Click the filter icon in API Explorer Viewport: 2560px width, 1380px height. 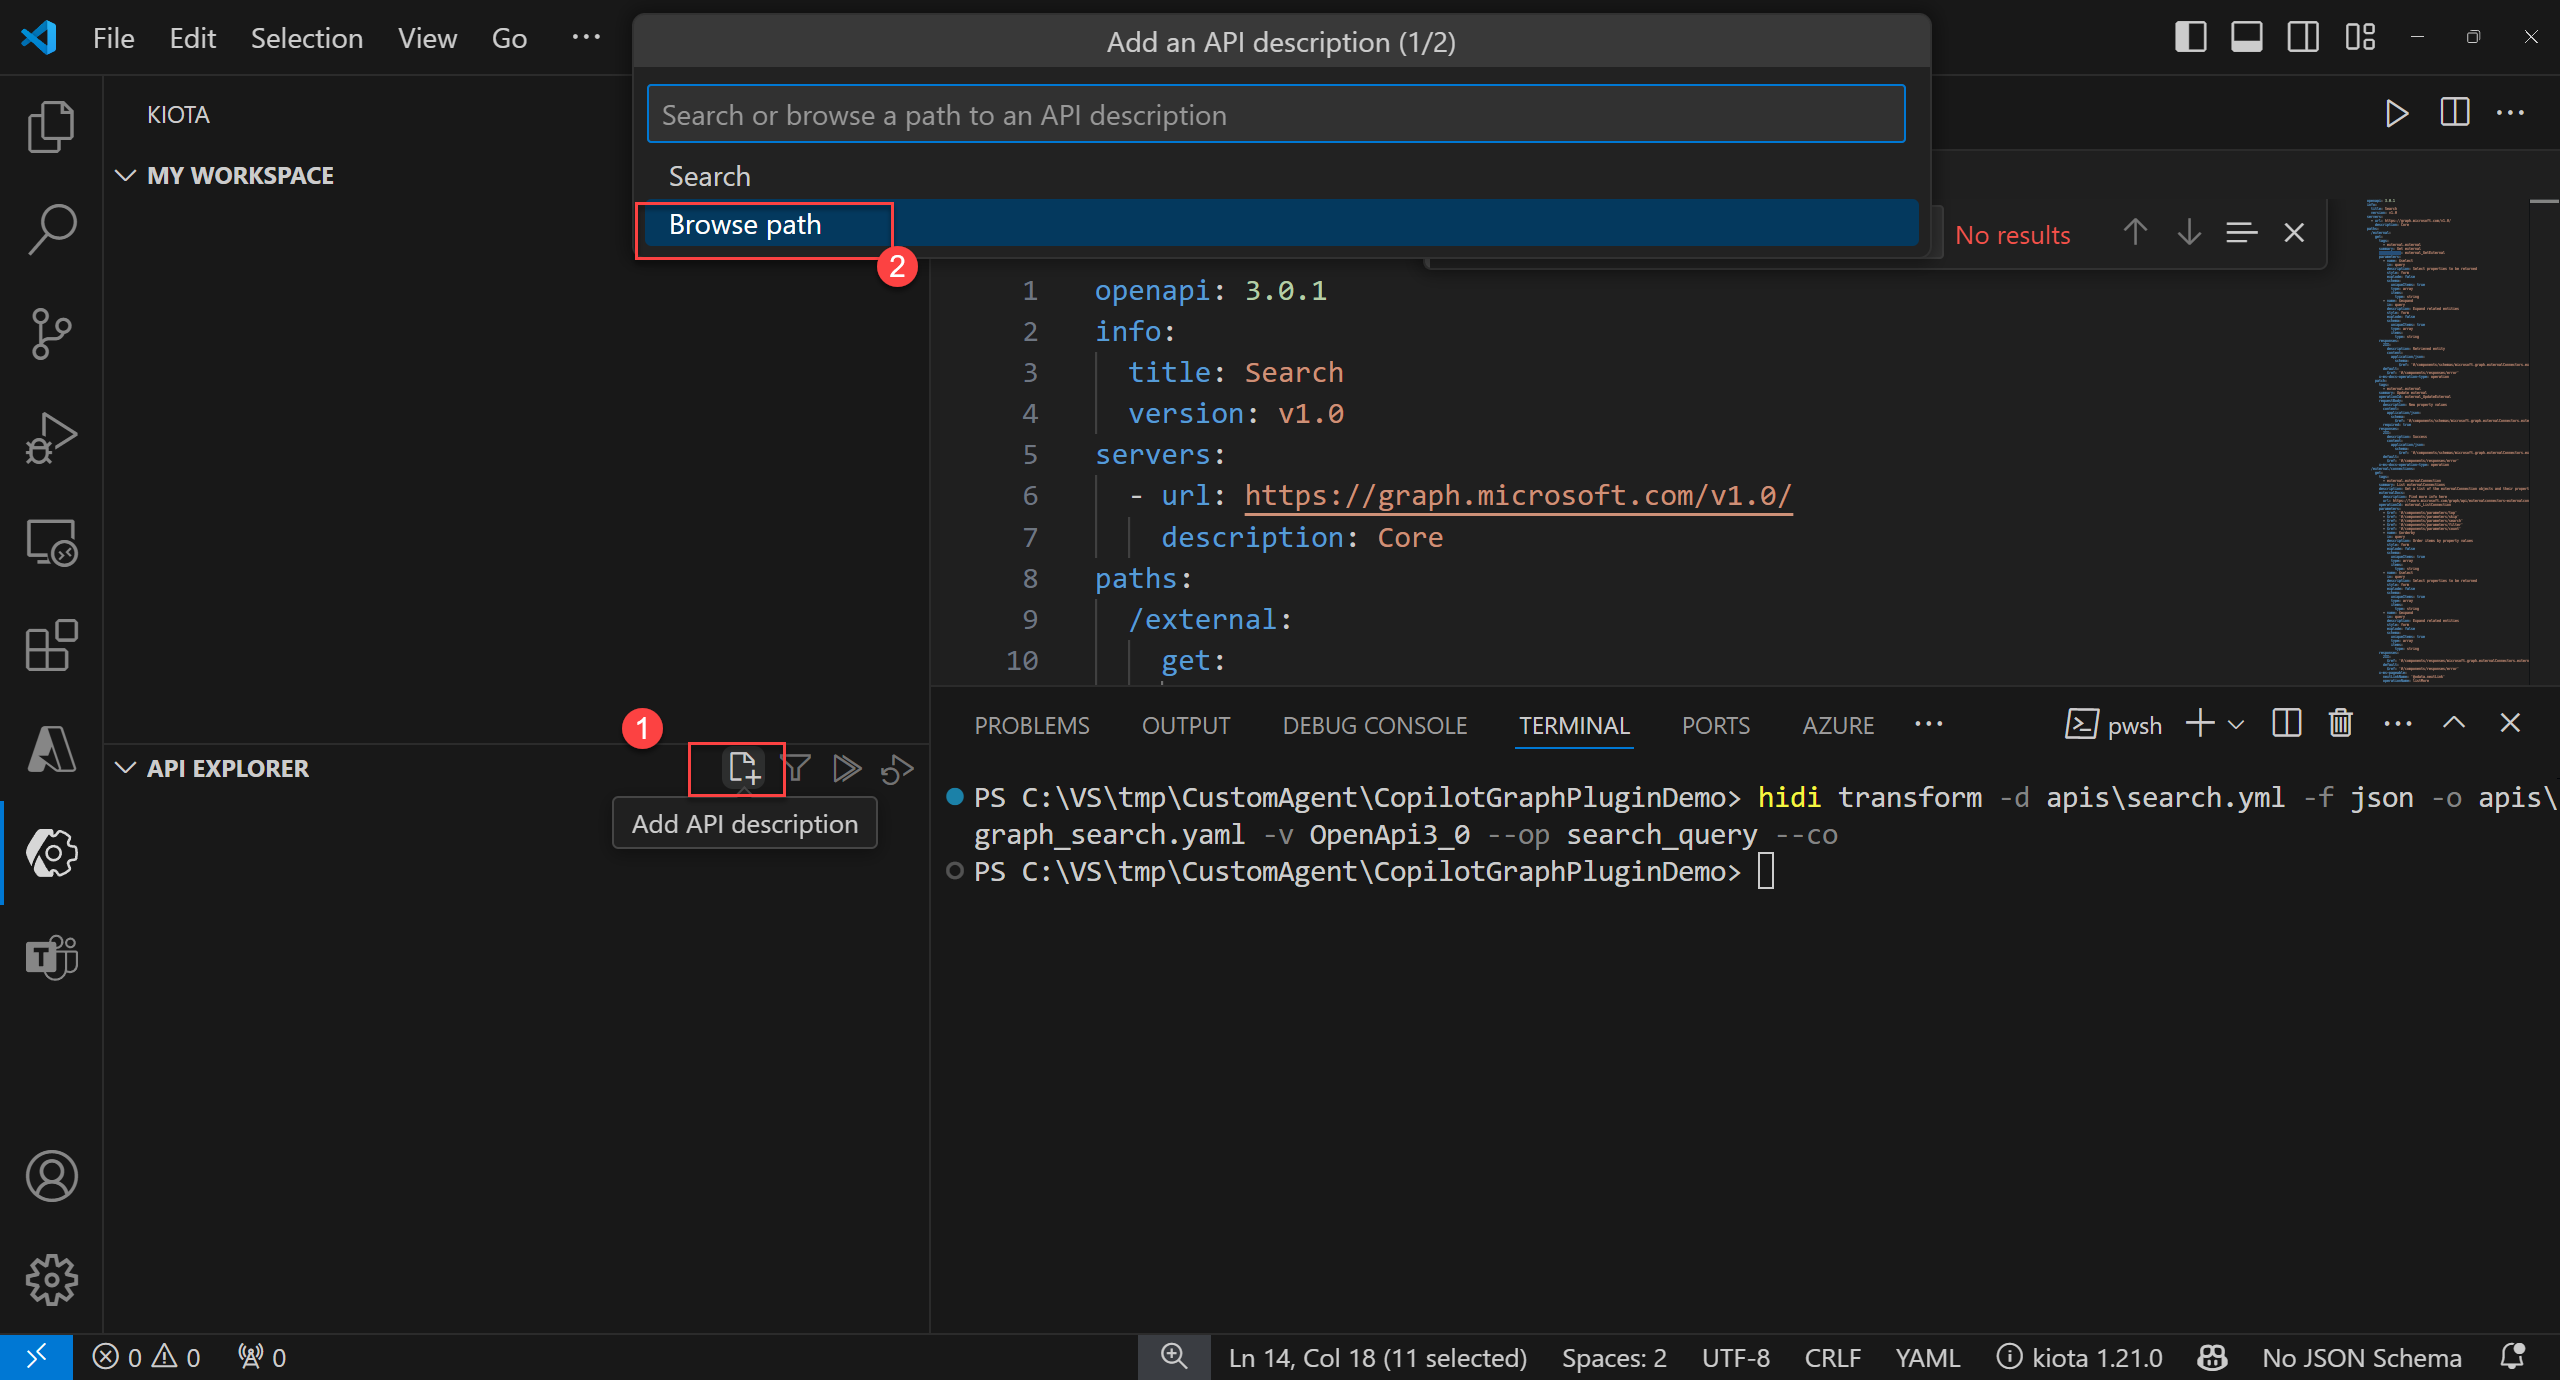click(796, 768)
